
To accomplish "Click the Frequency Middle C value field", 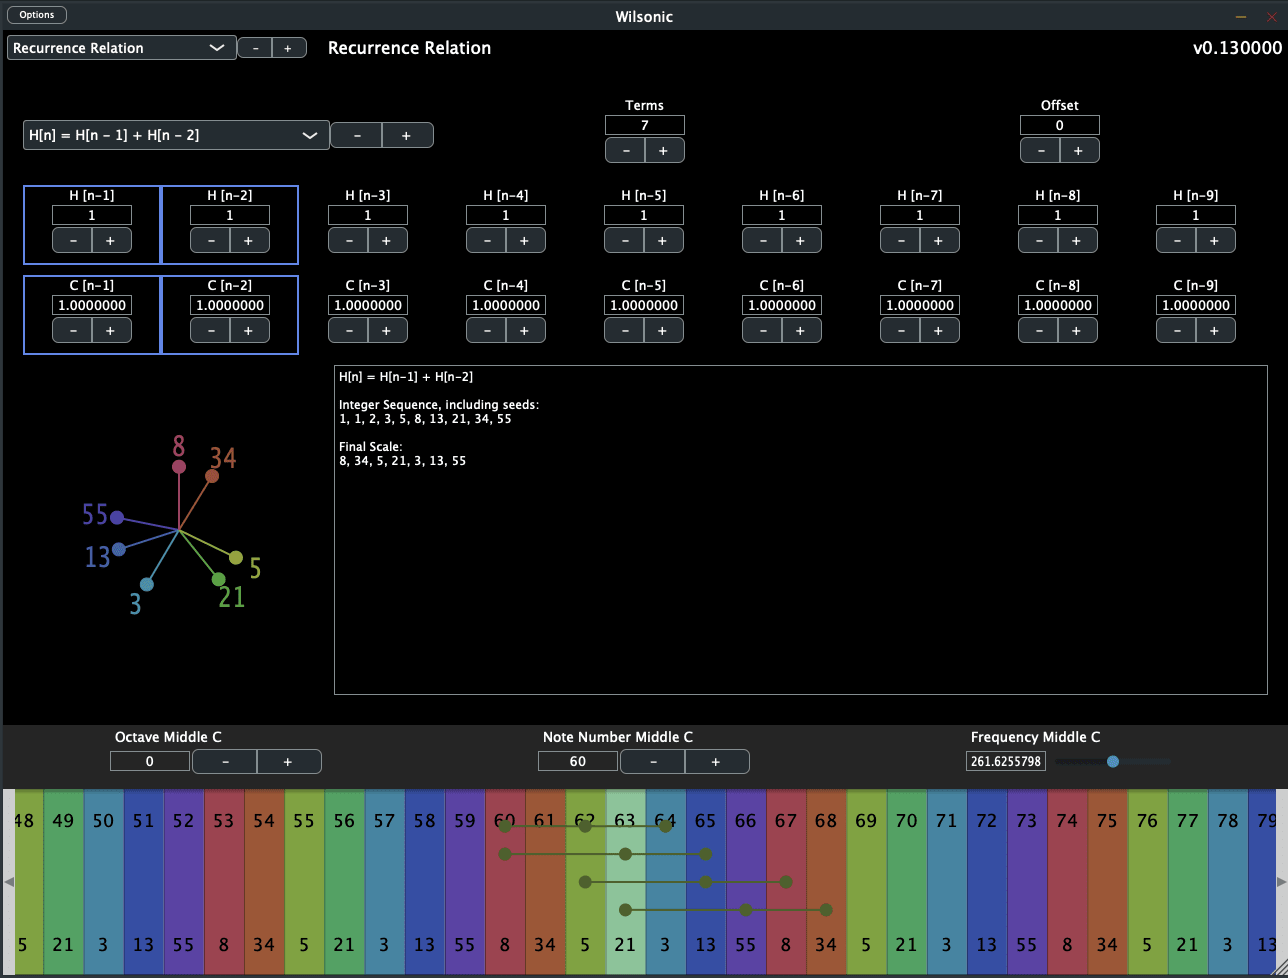I will click(x=1006, y=762).
